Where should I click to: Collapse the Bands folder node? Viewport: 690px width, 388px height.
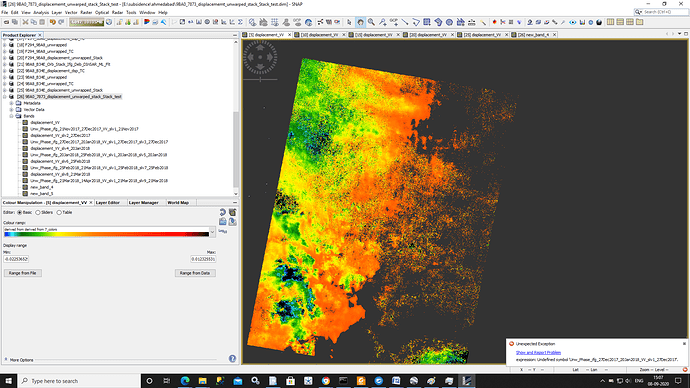11,116
